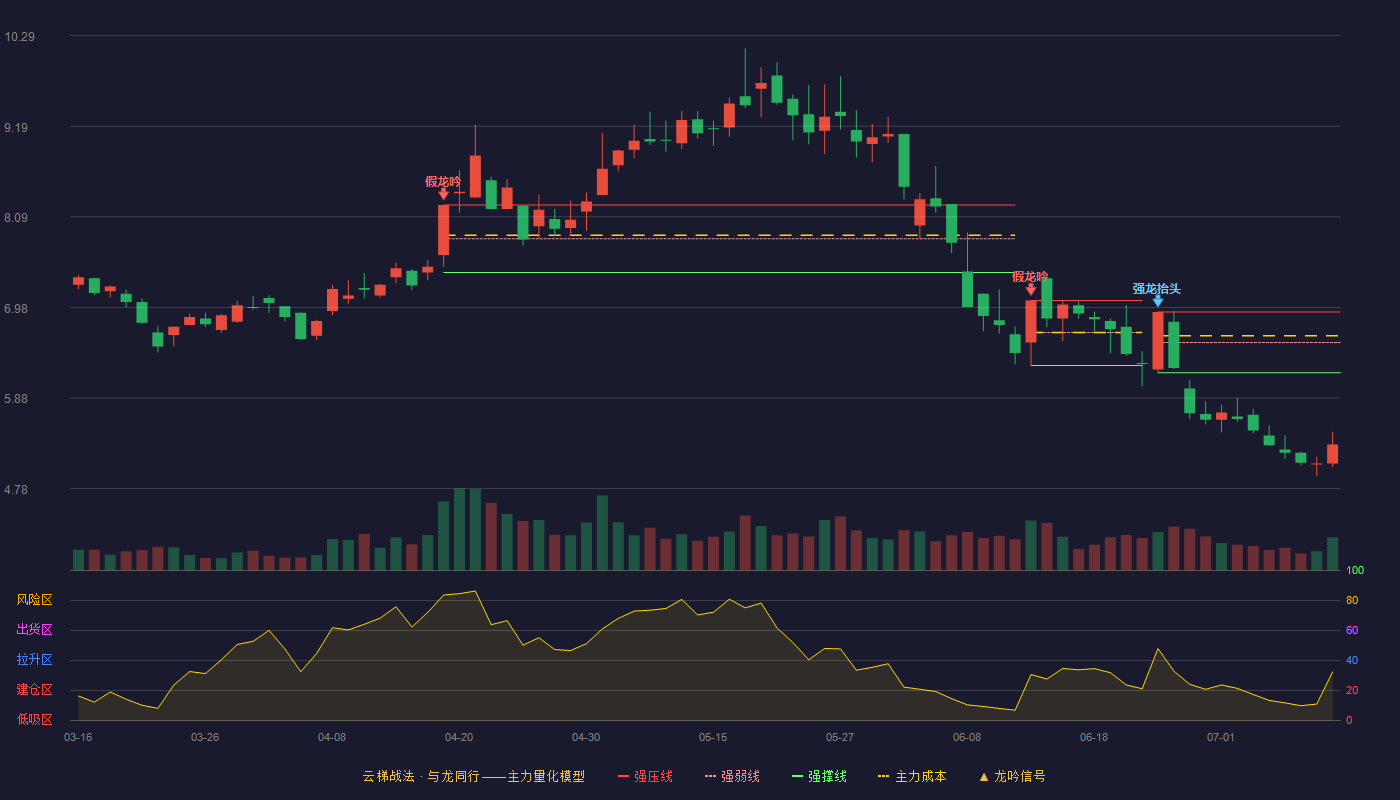Click the 05-15 date label
The height and width of the screenshot is (800, 1400).
[x=713, y=737]
